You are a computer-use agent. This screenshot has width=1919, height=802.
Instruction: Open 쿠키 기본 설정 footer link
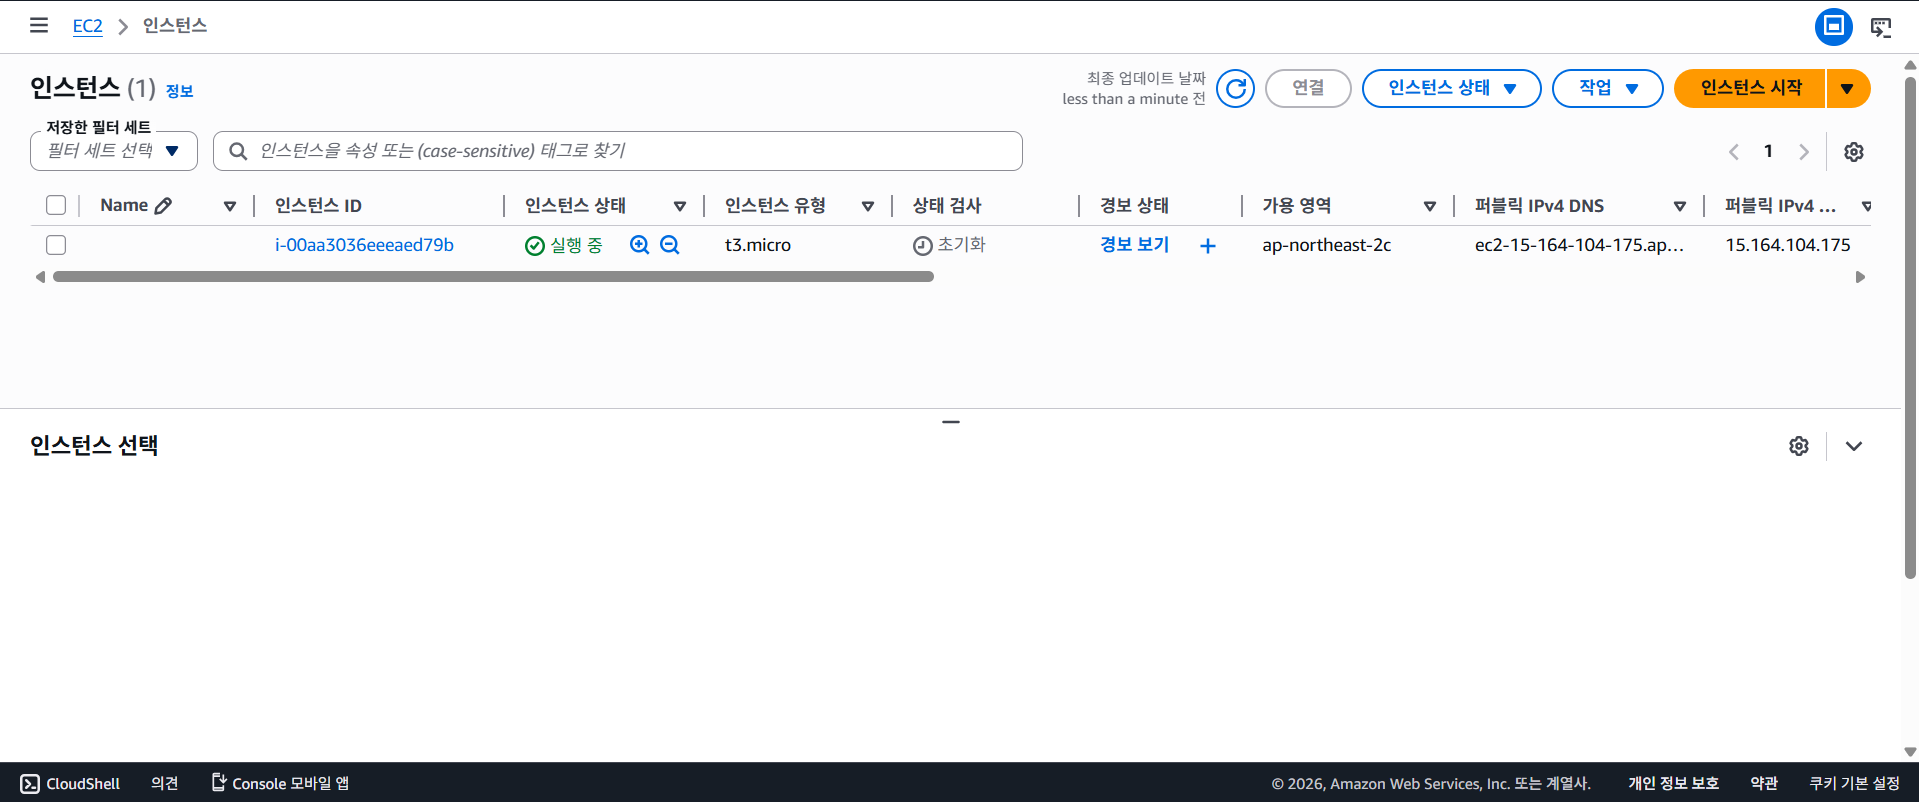[1854, 784]
